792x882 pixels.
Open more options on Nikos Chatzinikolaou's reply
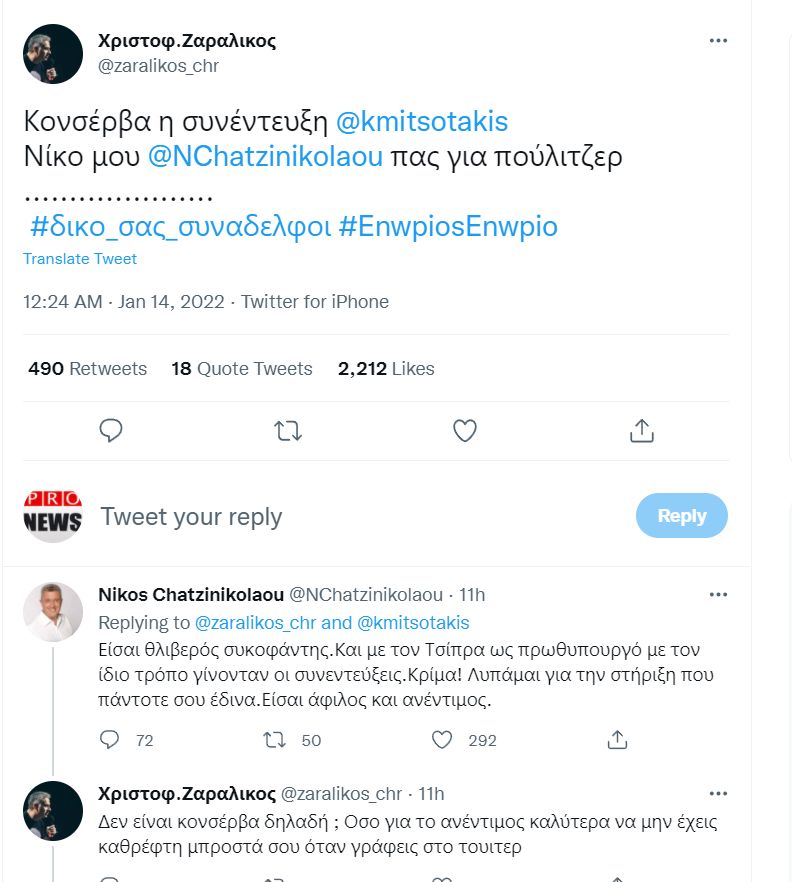pos(718,594)
